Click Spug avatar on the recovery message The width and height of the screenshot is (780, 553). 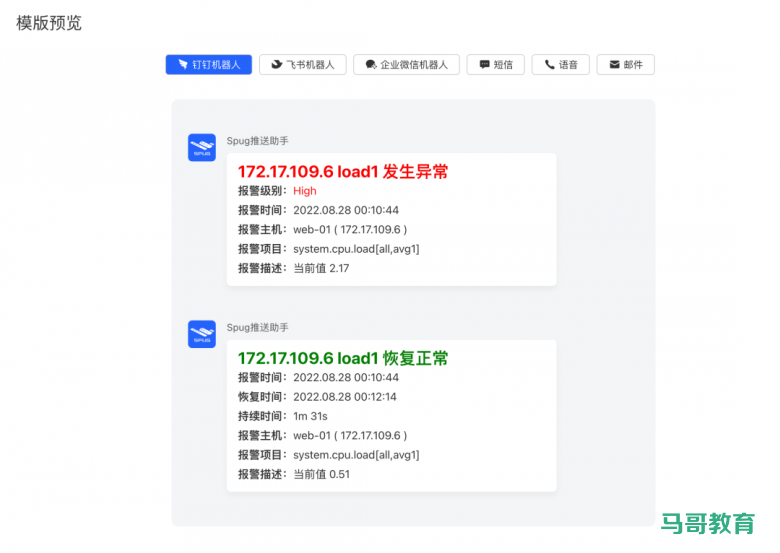click(202, 334)
